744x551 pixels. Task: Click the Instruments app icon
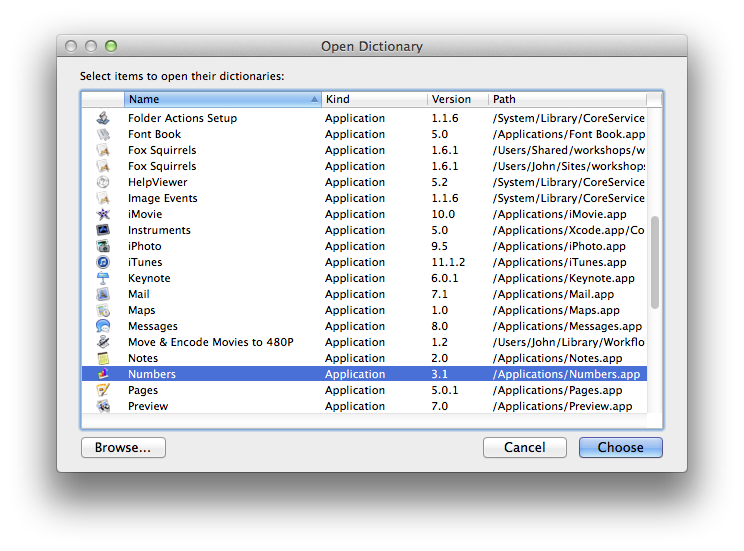[103, 230]
